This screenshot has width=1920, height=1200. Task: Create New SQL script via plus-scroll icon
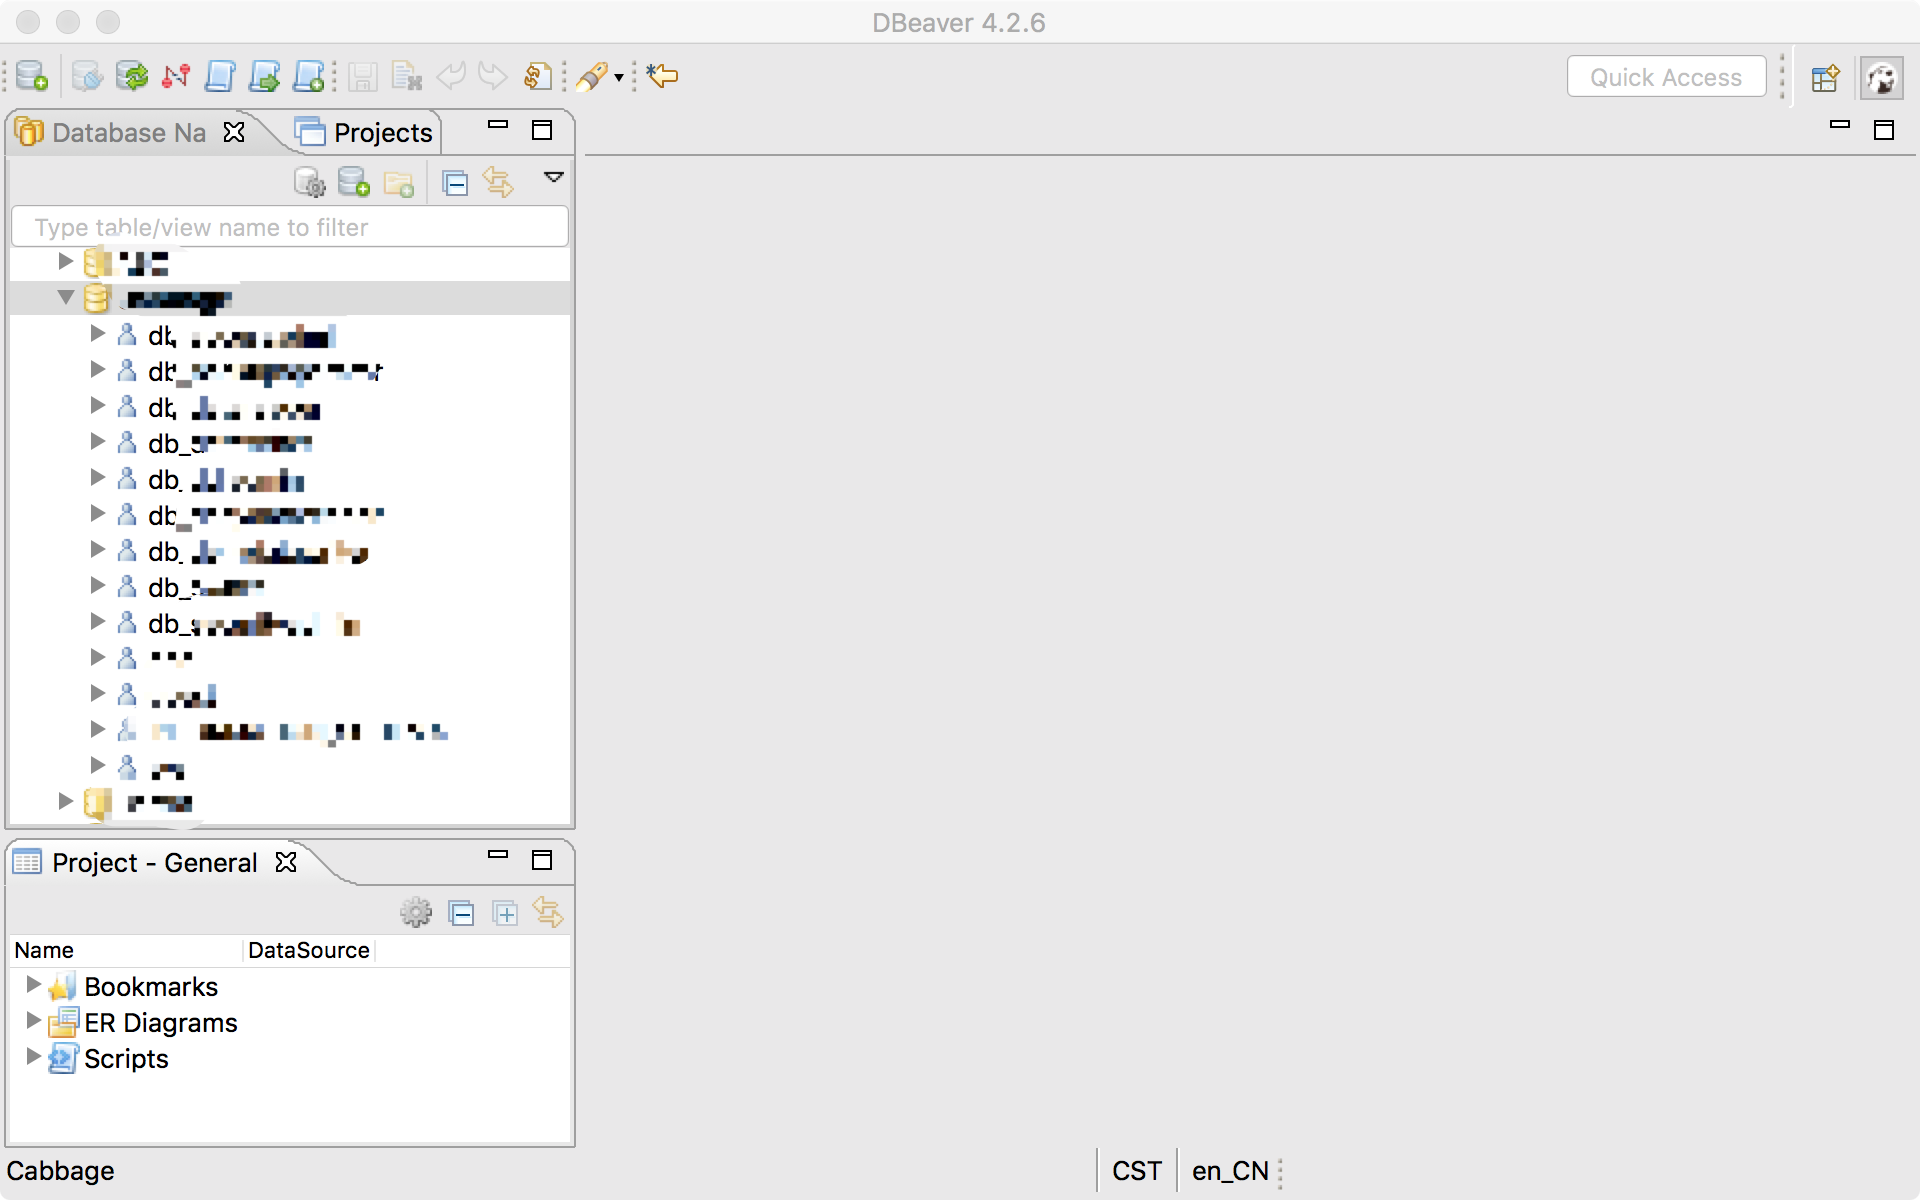coord(308,76)
